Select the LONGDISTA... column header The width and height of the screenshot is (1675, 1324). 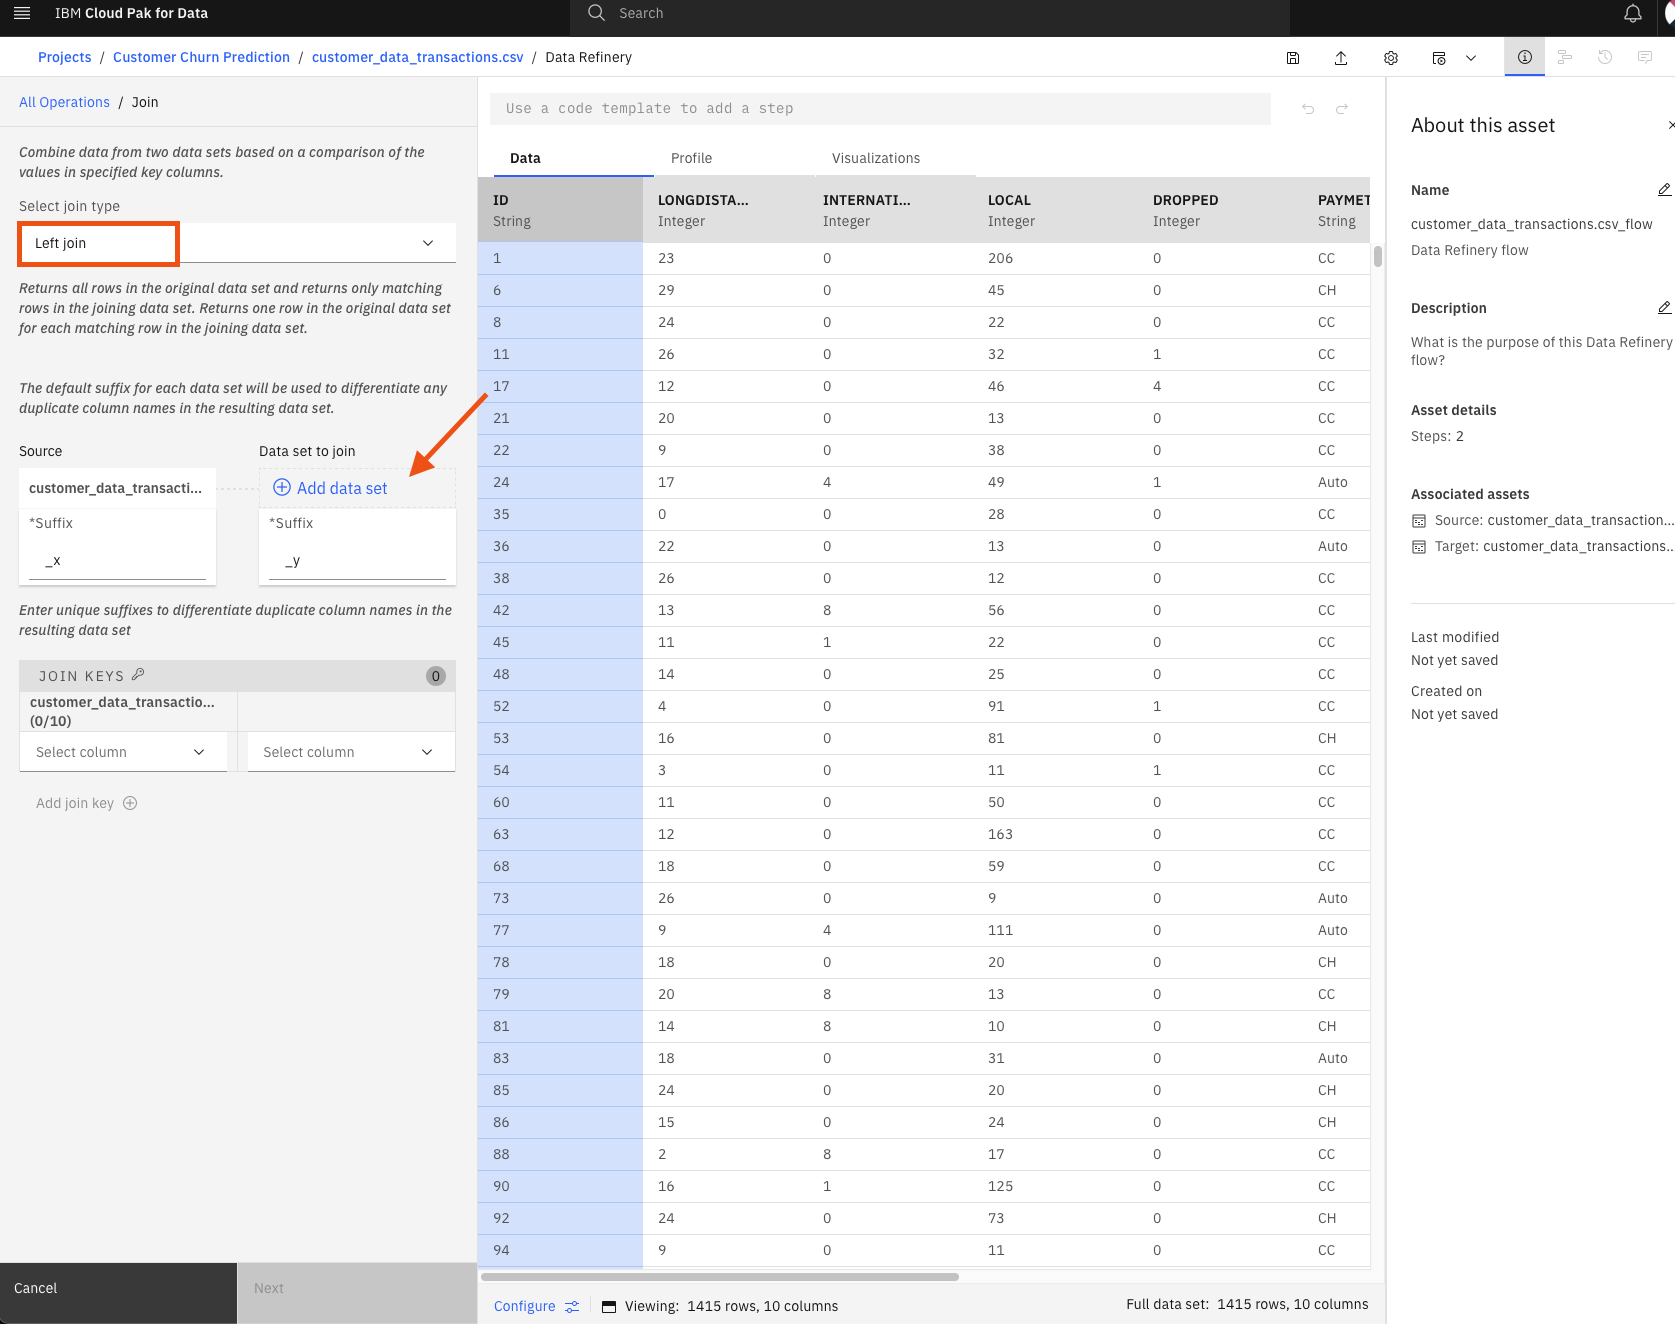click(x=725, y=210)
